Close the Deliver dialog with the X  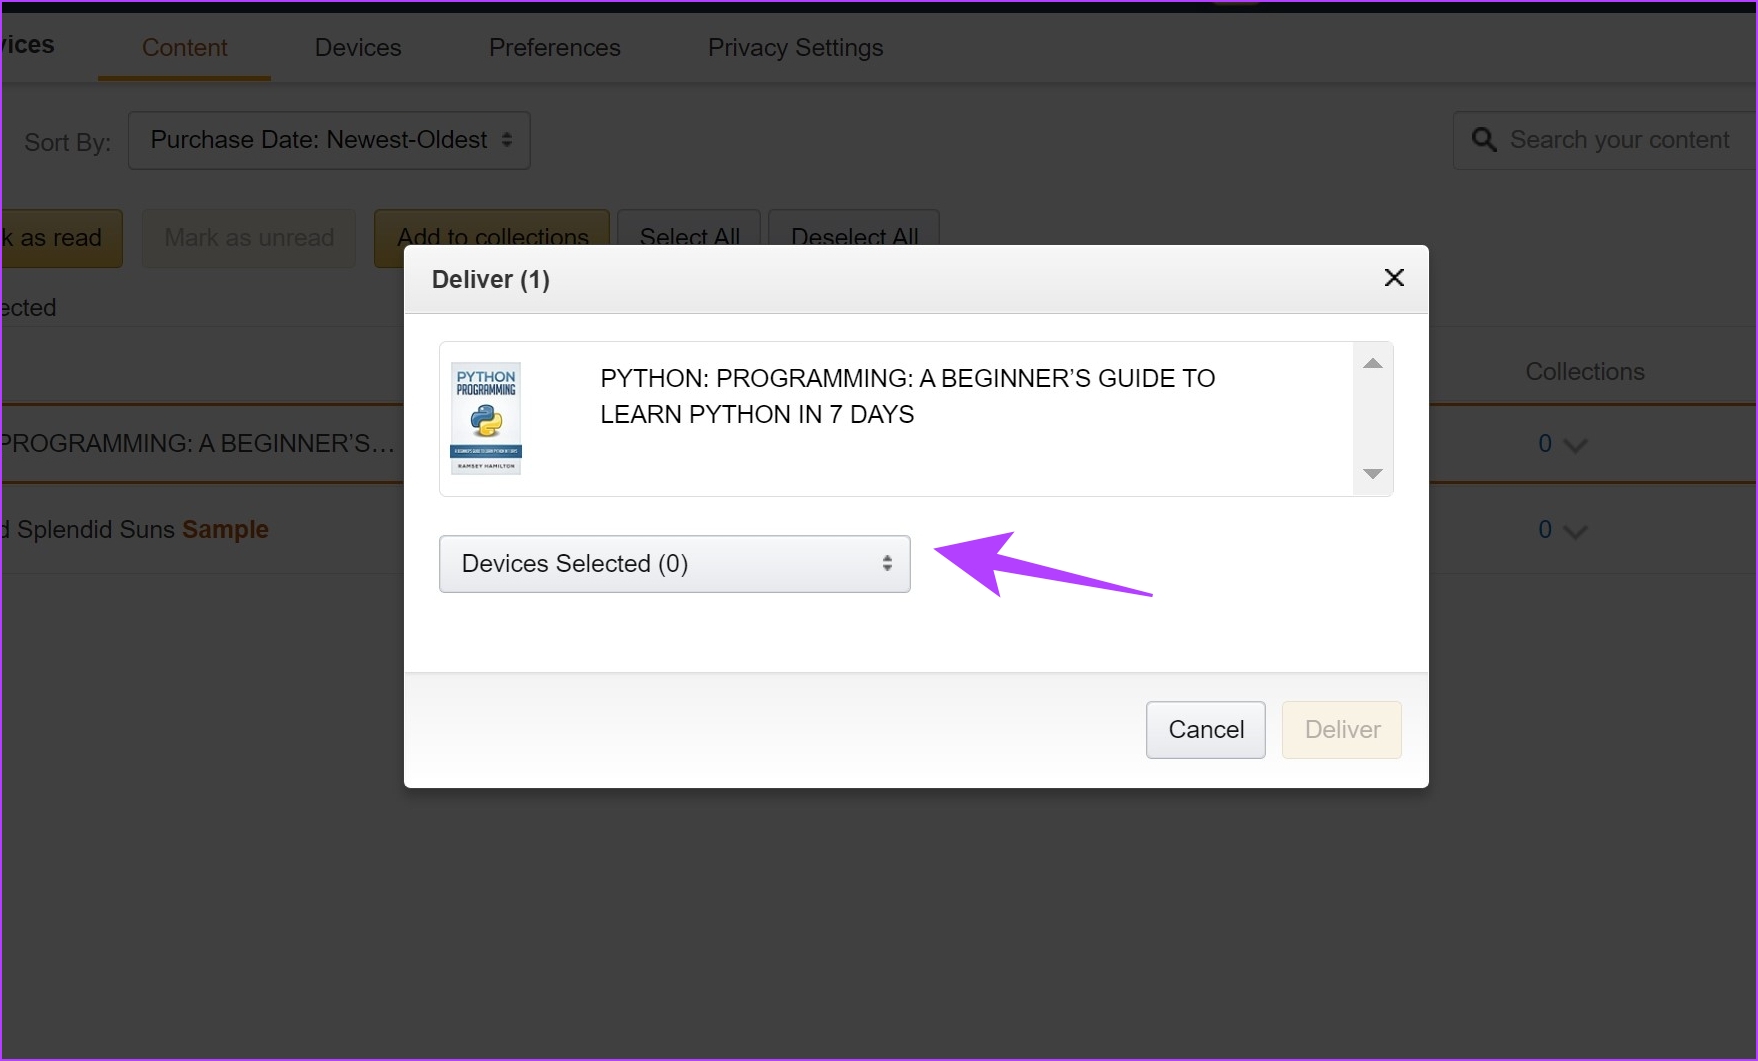(1394, 278)
